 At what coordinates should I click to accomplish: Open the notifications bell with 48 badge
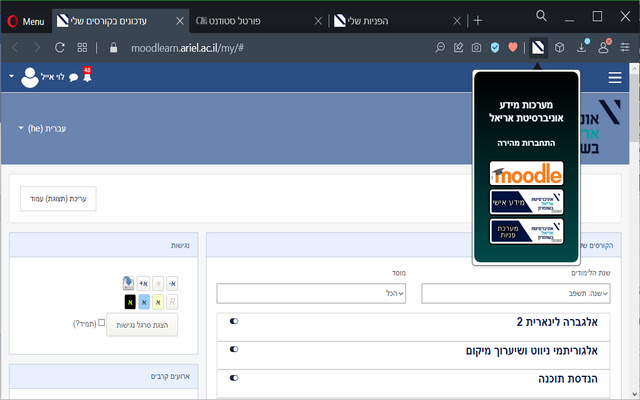pyautogui.click(x=87, y=76)
